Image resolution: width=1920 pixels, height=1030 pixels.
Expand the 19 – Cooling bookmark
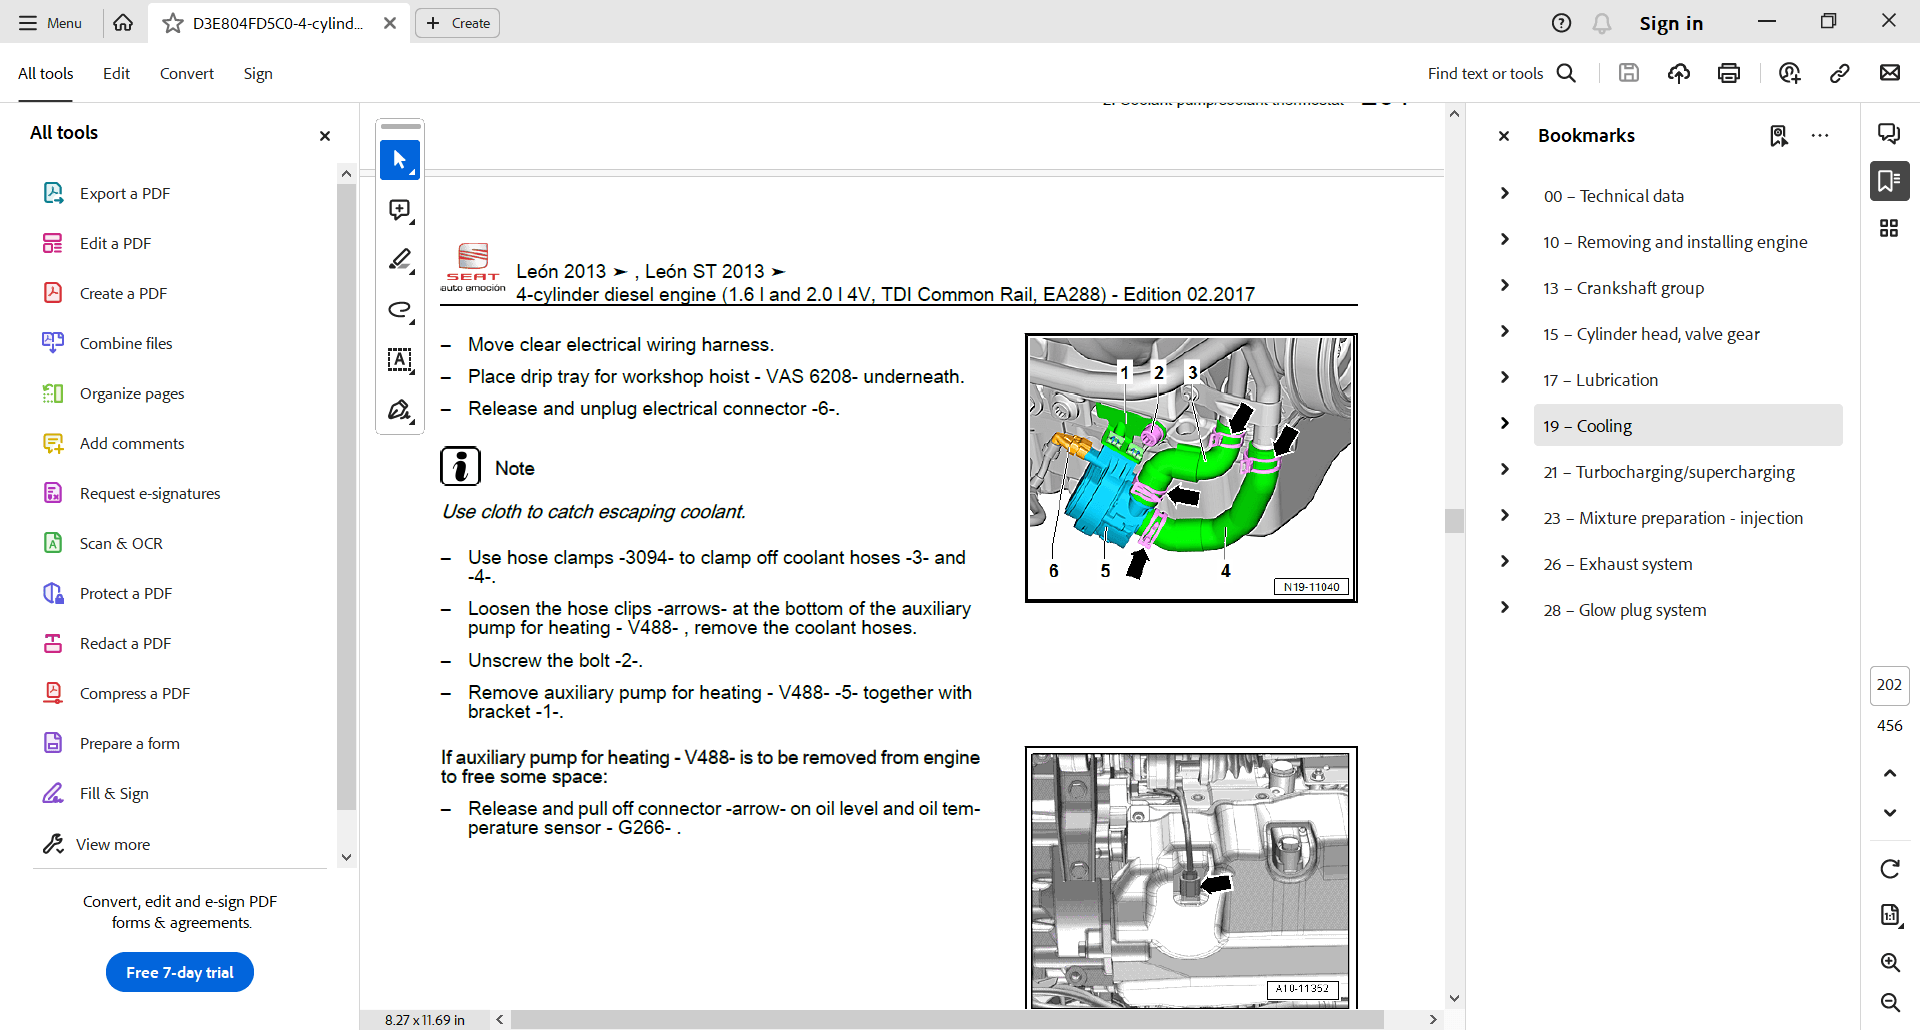(1505, 424)
